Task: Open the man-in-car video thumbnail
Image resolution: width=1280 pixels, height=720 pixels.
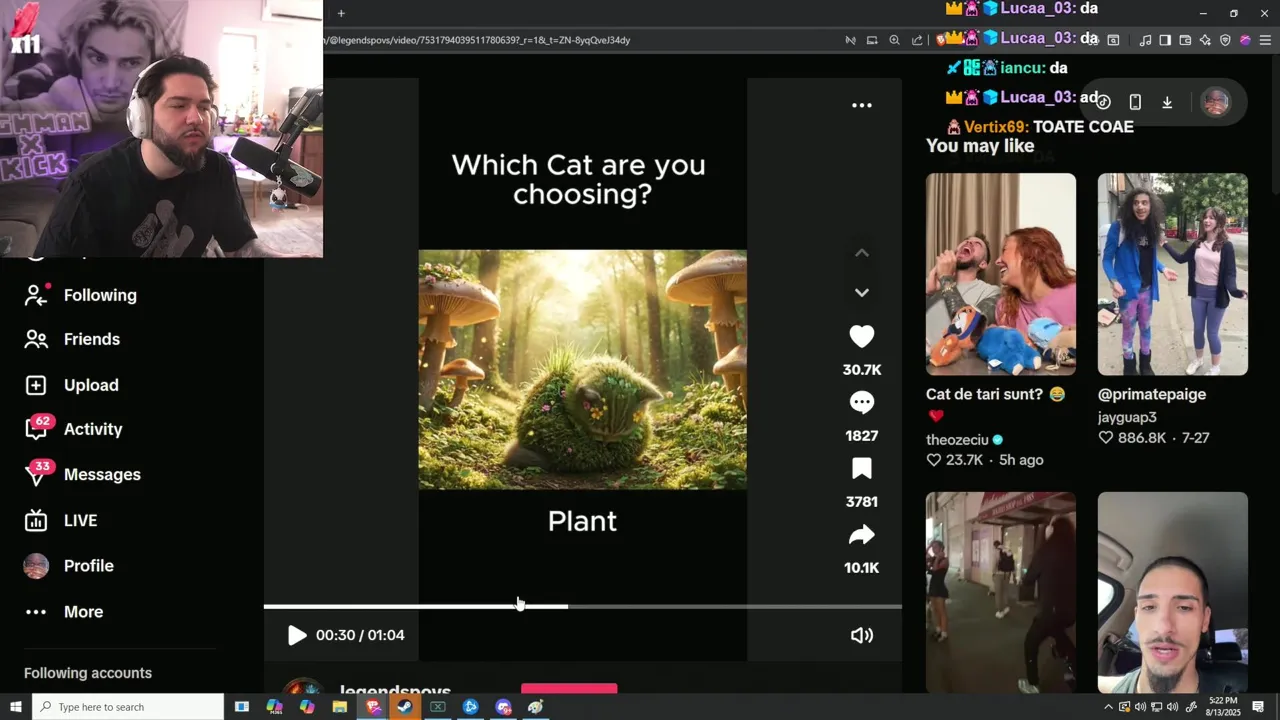Action: click(1173, 592)
